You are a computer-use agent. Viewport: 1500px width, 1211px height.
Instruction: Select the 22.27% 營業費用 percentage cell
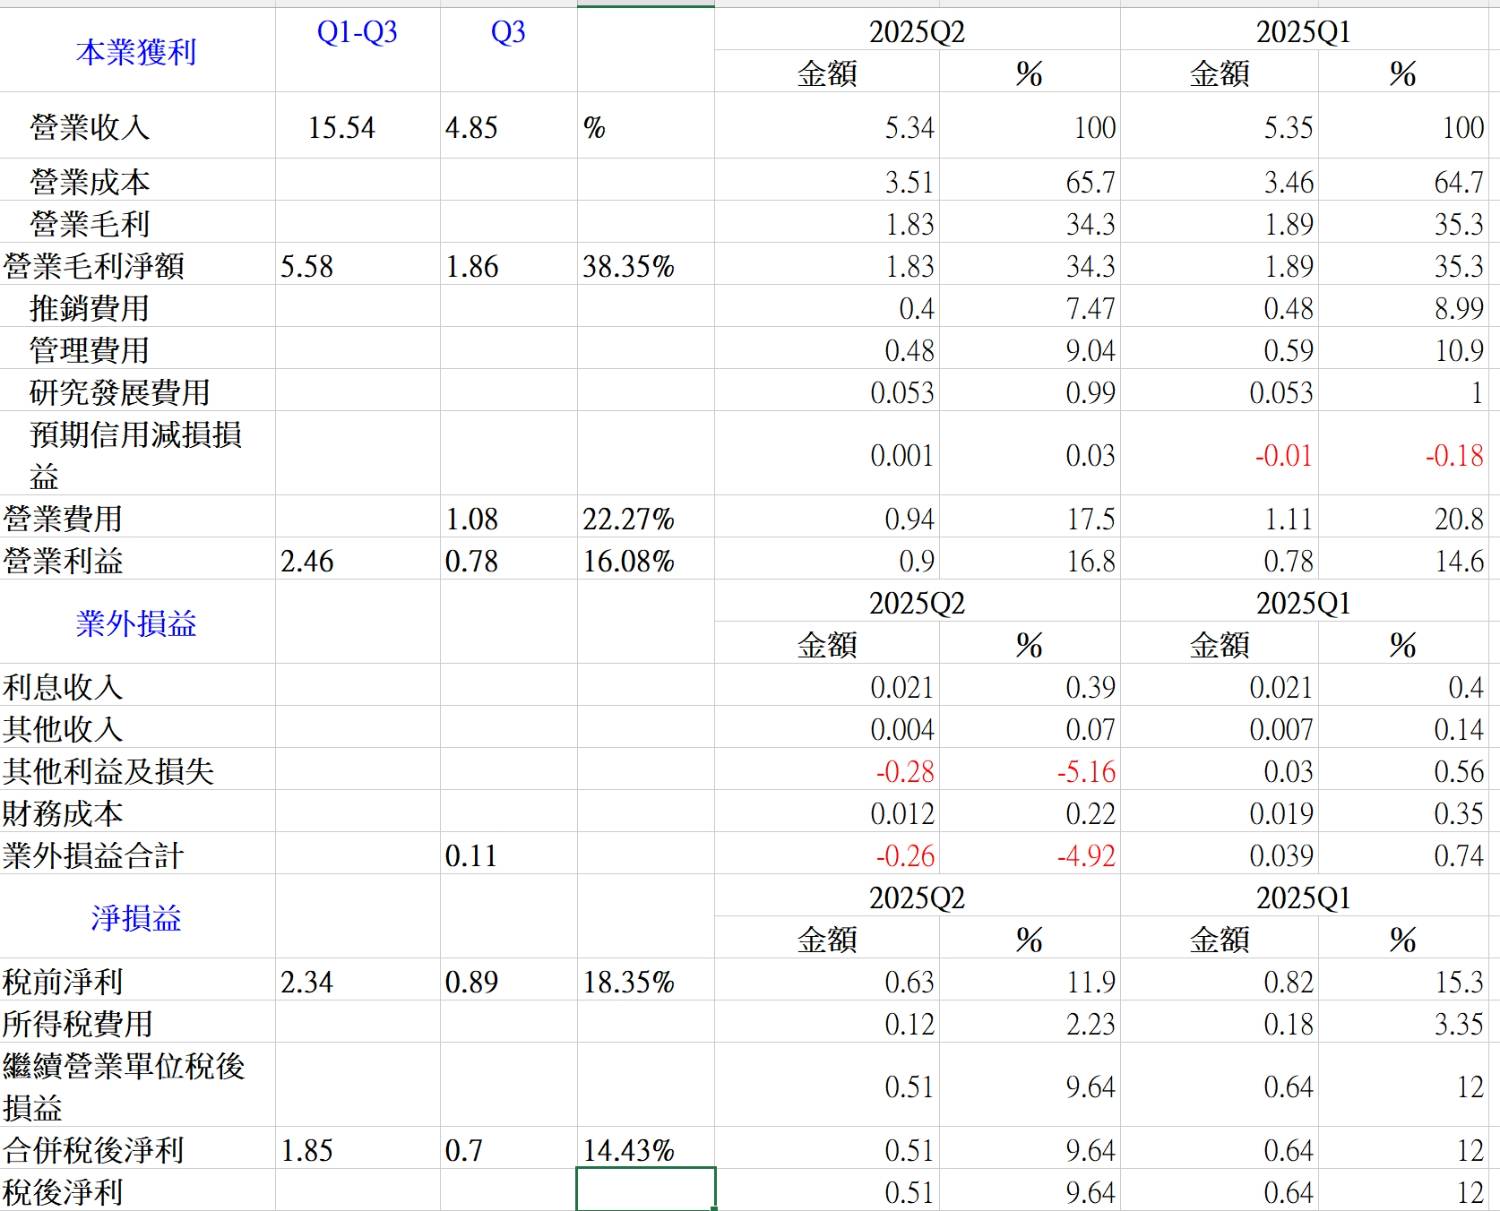pos(629,519)
